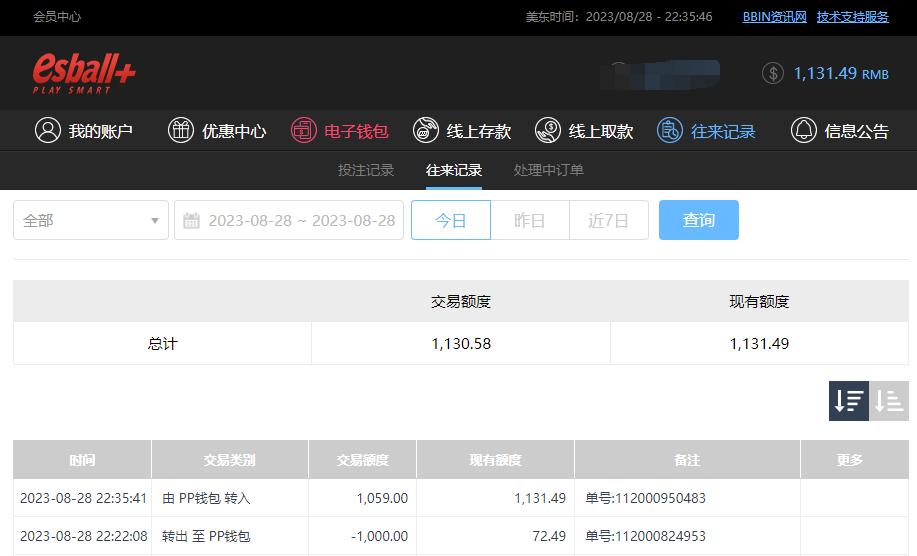Click the 线上取款 withdrawal icon
The image size is (917, 556).
pyautogui.click(x=548, y=130)
